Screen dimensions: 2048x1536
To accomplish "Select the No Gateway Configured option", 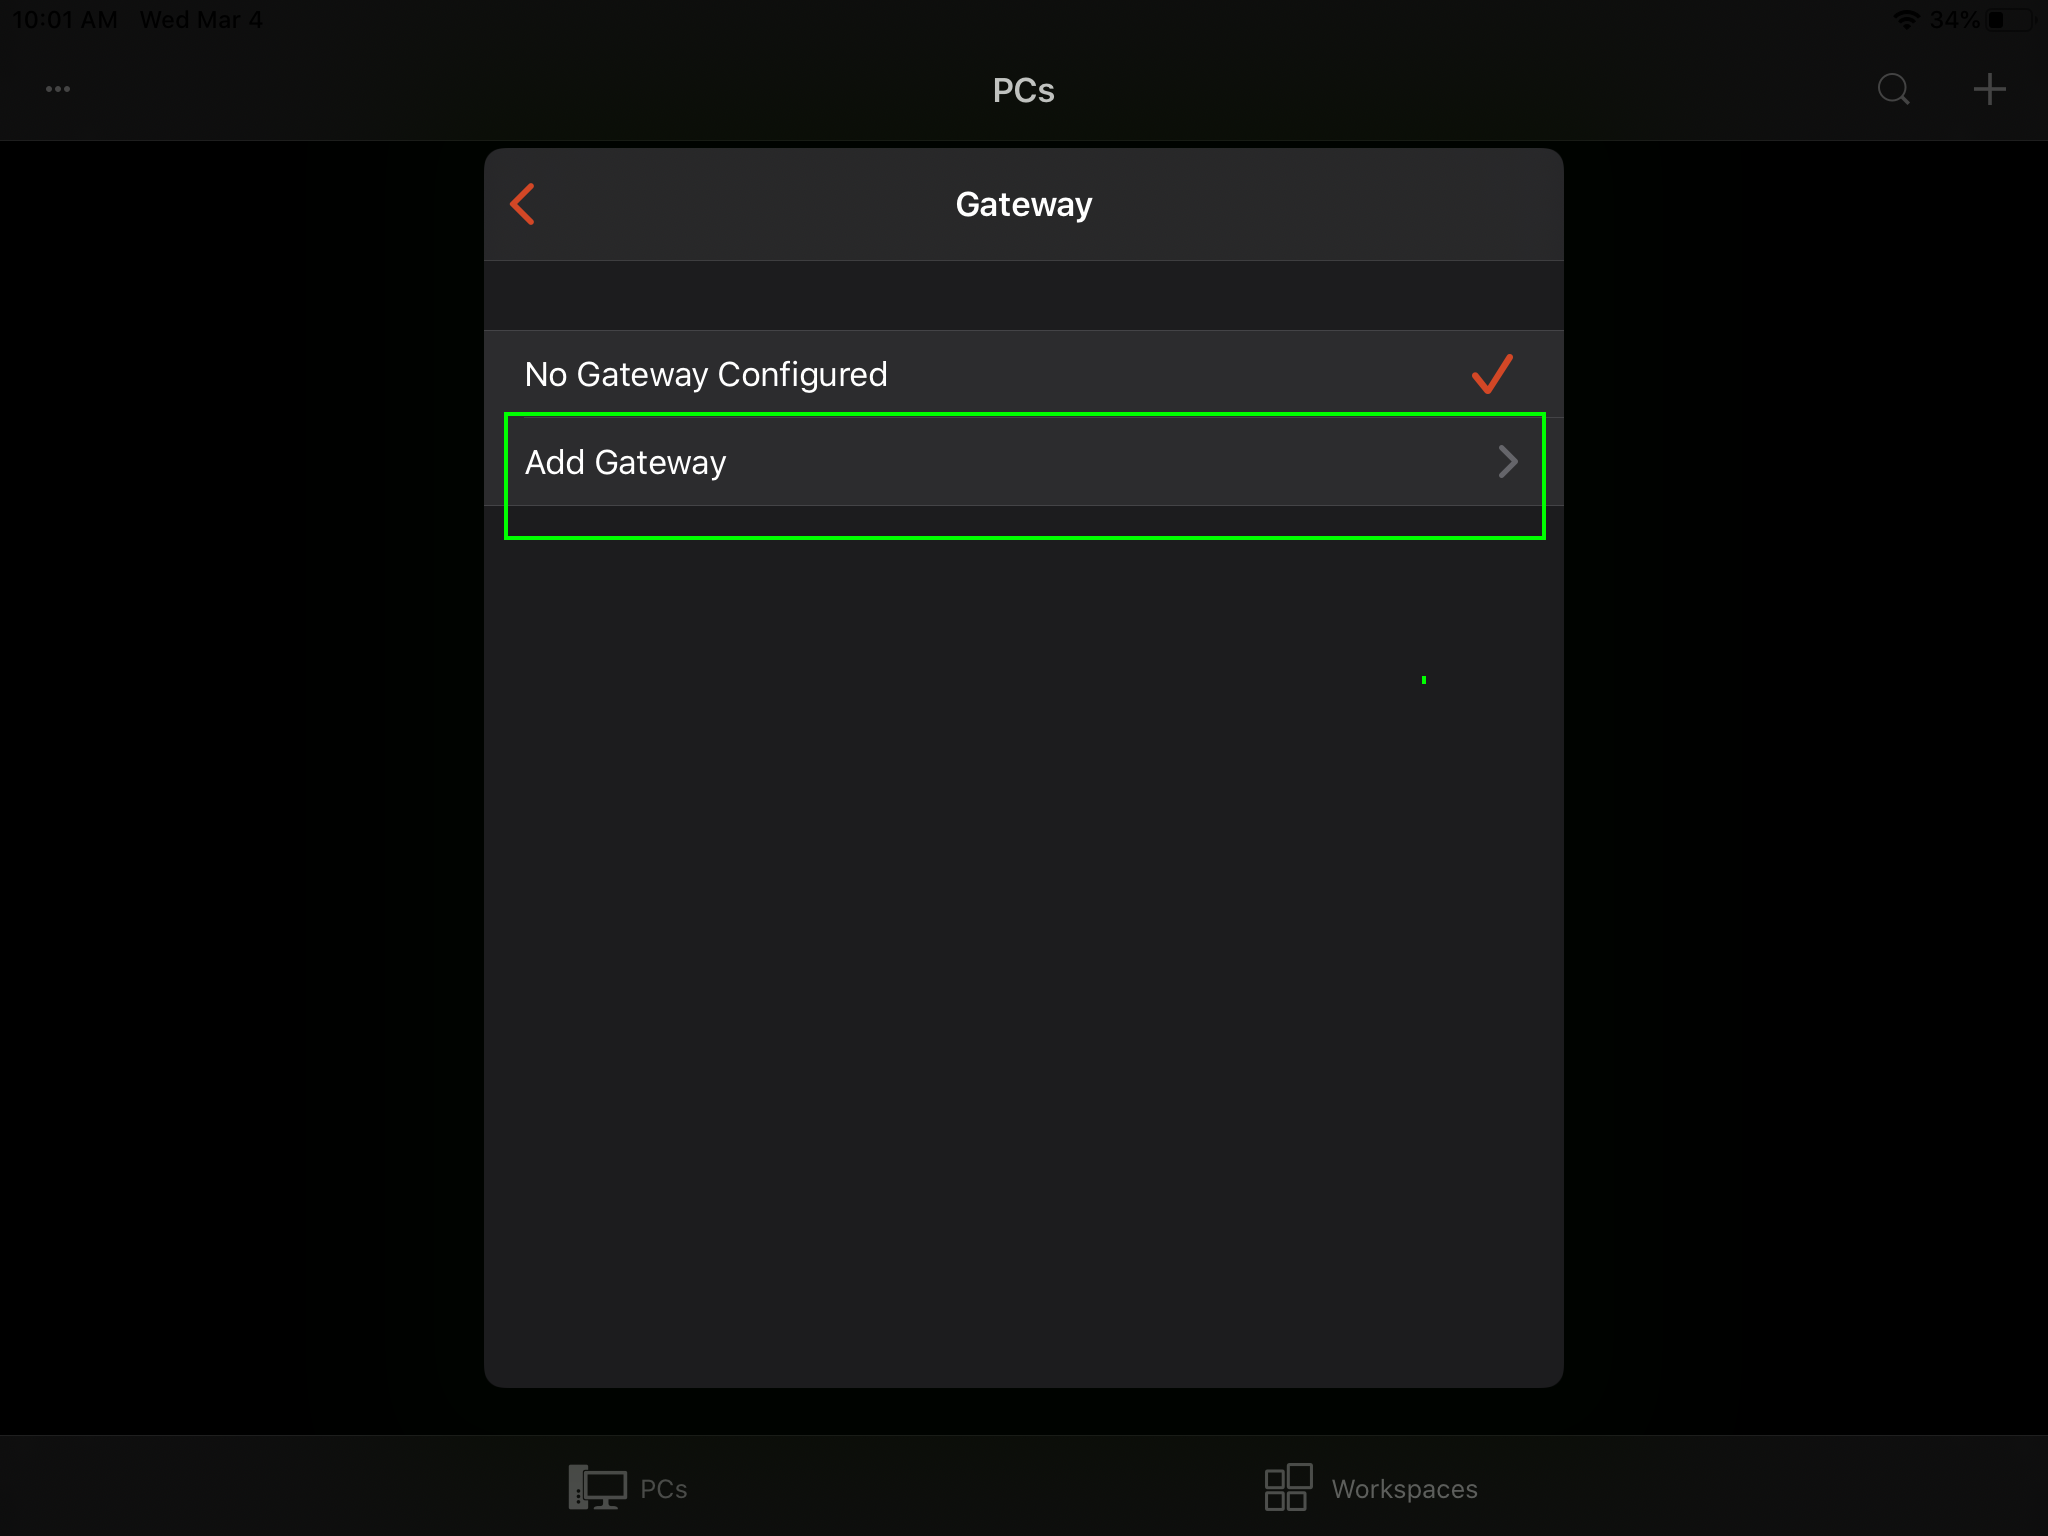I will tap(706, 374).
